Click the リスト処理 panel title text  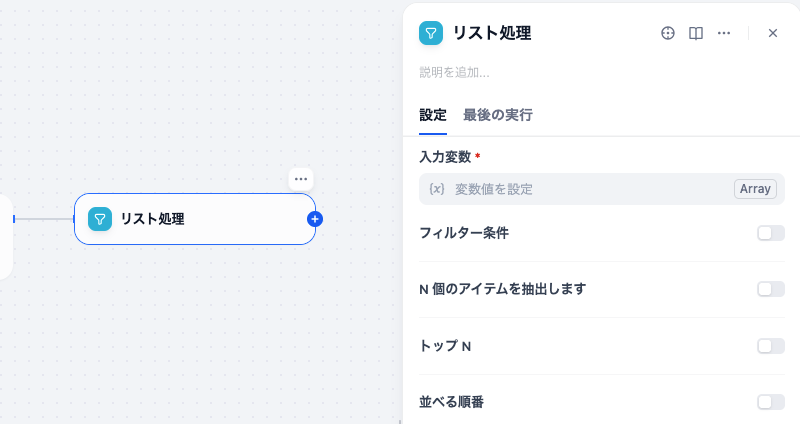492,33
